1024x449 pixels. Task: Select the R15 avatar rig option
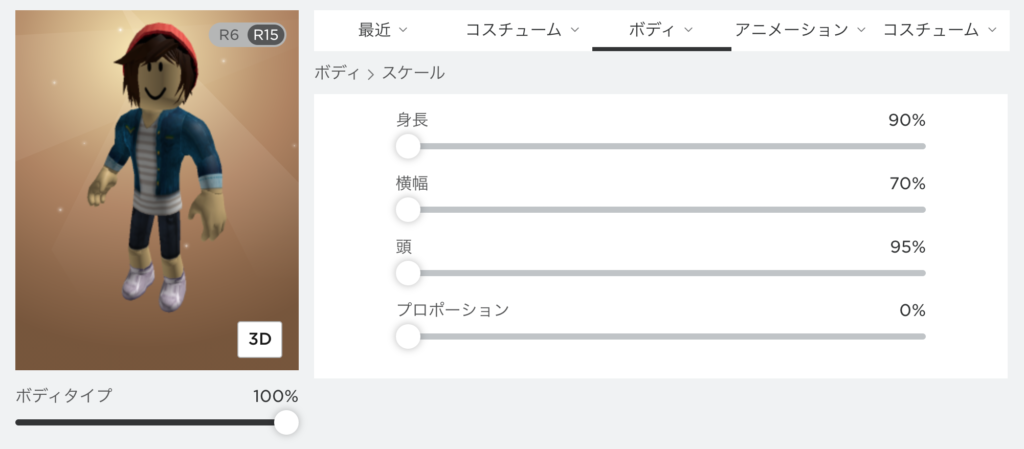pyautogui.click(x=266, y=35)
